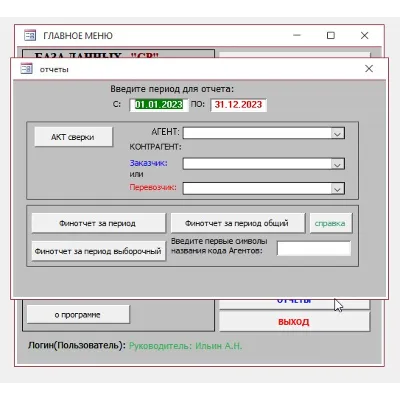
Task: Click the КОНТРАГЕНТ: label
Action: coord(155,147)
